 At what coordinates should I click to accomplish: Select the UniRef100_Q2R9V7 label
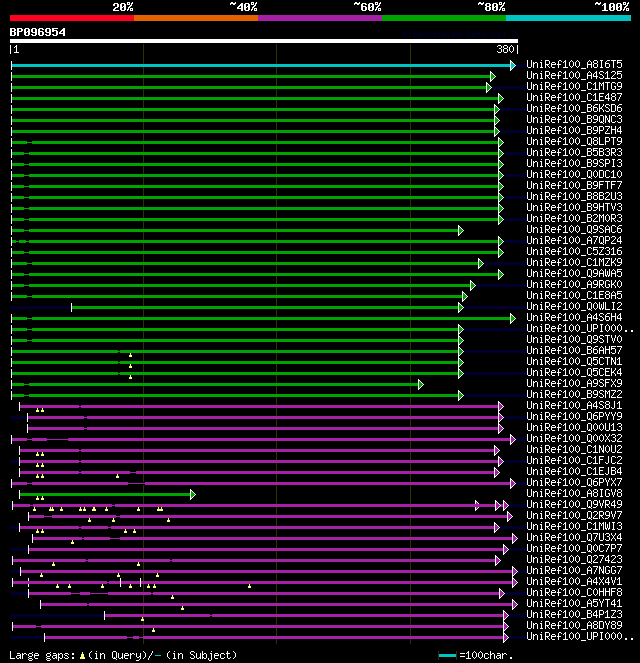pos(574,515)
